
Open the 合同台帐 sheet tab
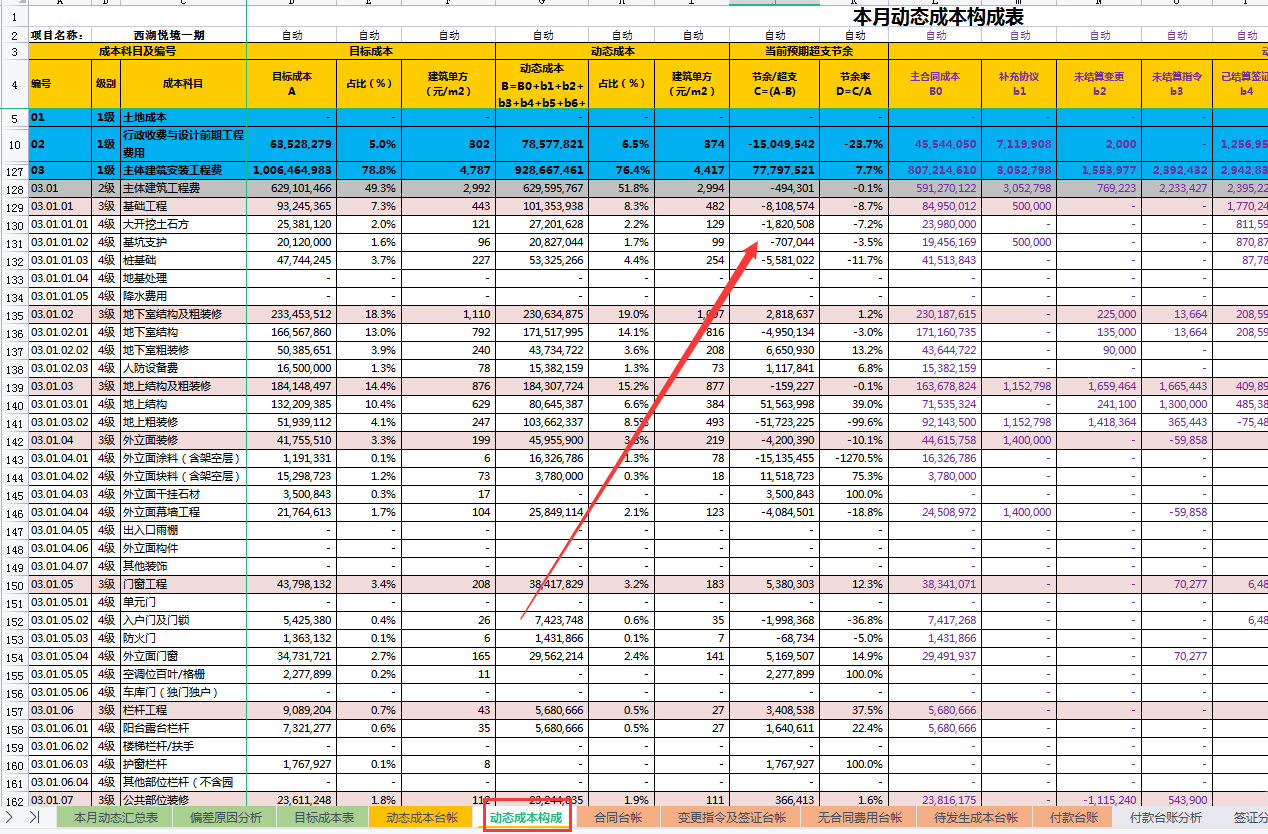(x=617, y=817)
